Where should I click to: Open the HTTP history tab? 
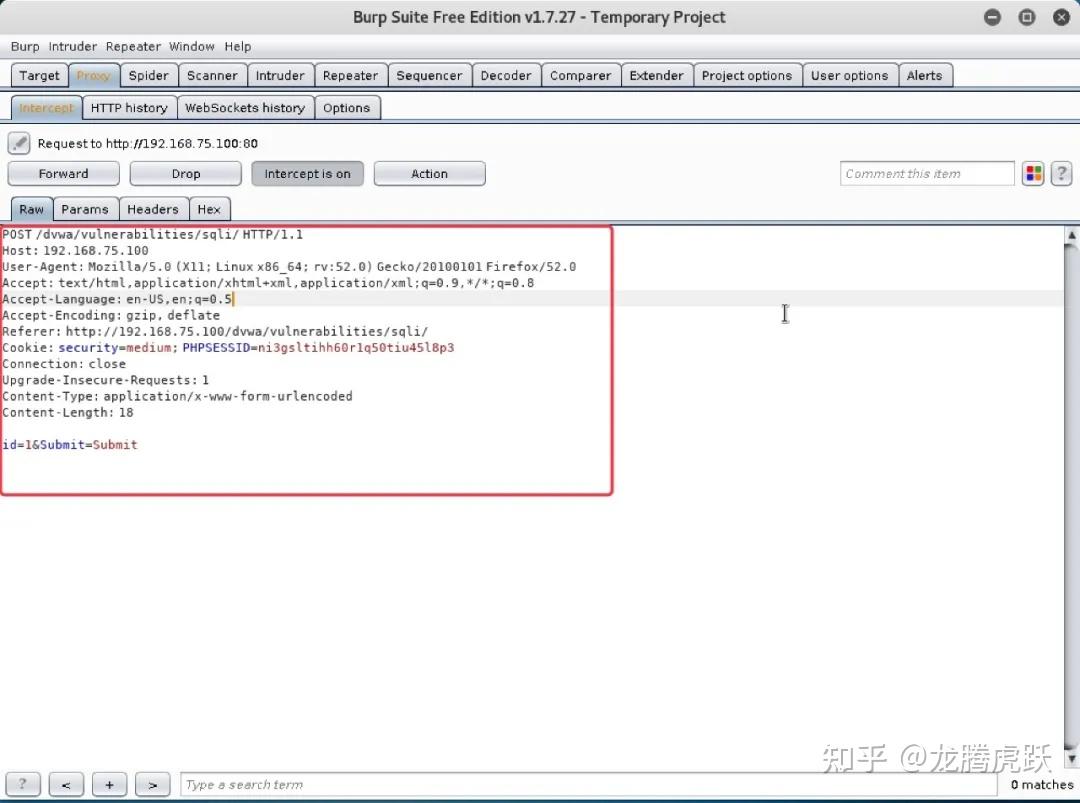pyautogui.click(x=129, y=107)
